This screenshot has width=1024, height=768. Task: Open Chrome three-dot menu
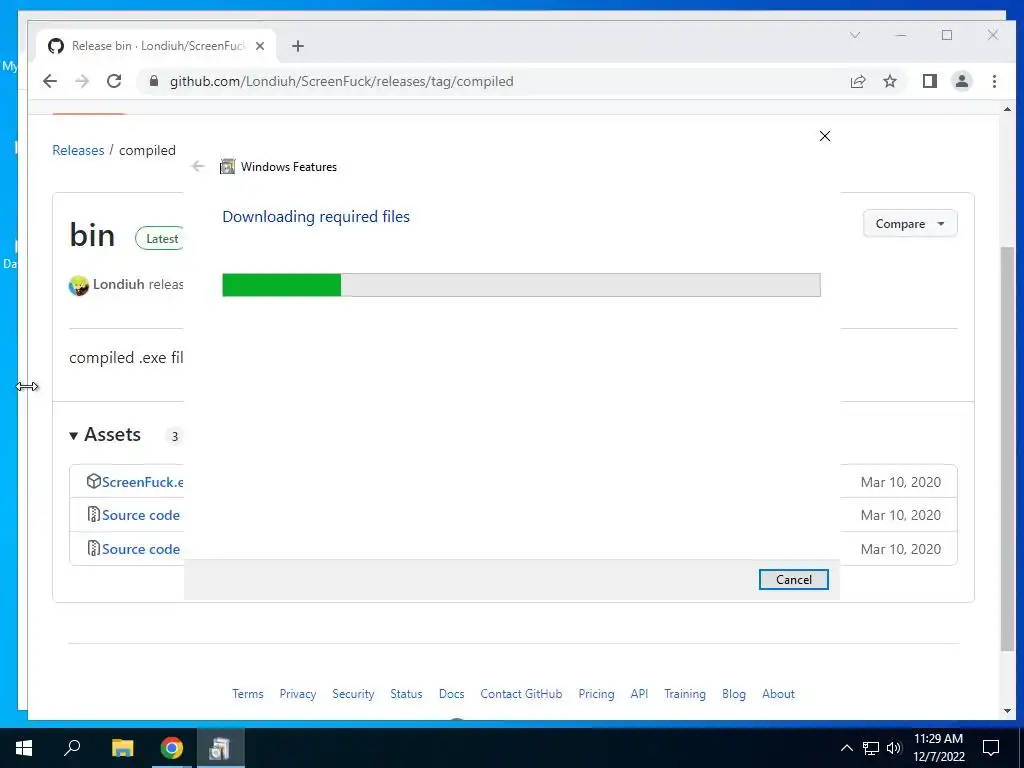click(x=994, y=81)
